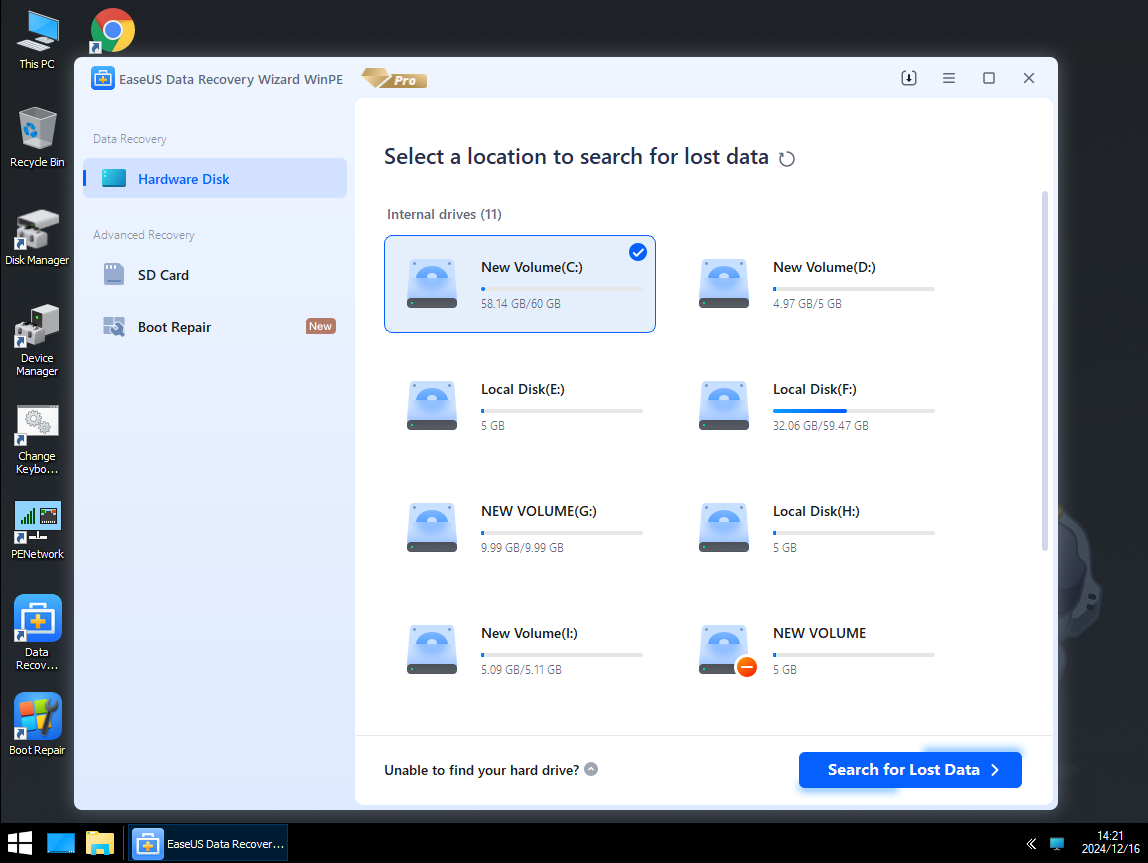
Task: Select the New Volume(C:) drive card
Action: [520, 284]
